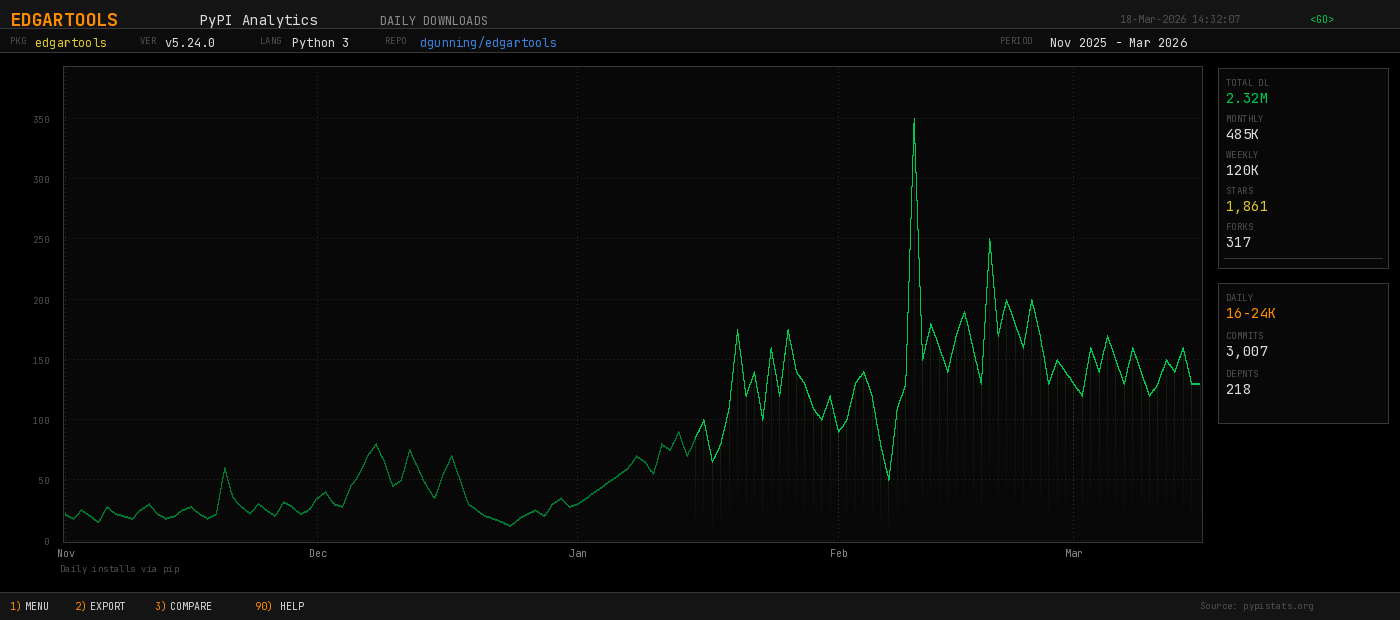
Task: Open the COMPARE function option
Action: pyautogui.click(x=184, y=606)
